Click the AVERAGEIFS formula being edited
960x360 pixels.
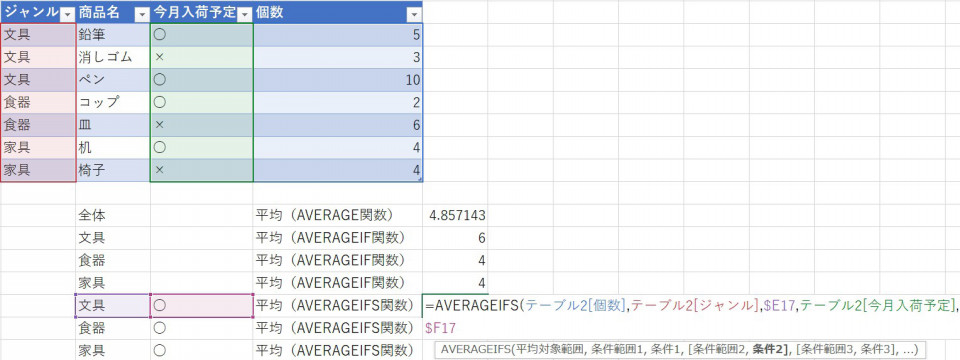click(691, 306)
